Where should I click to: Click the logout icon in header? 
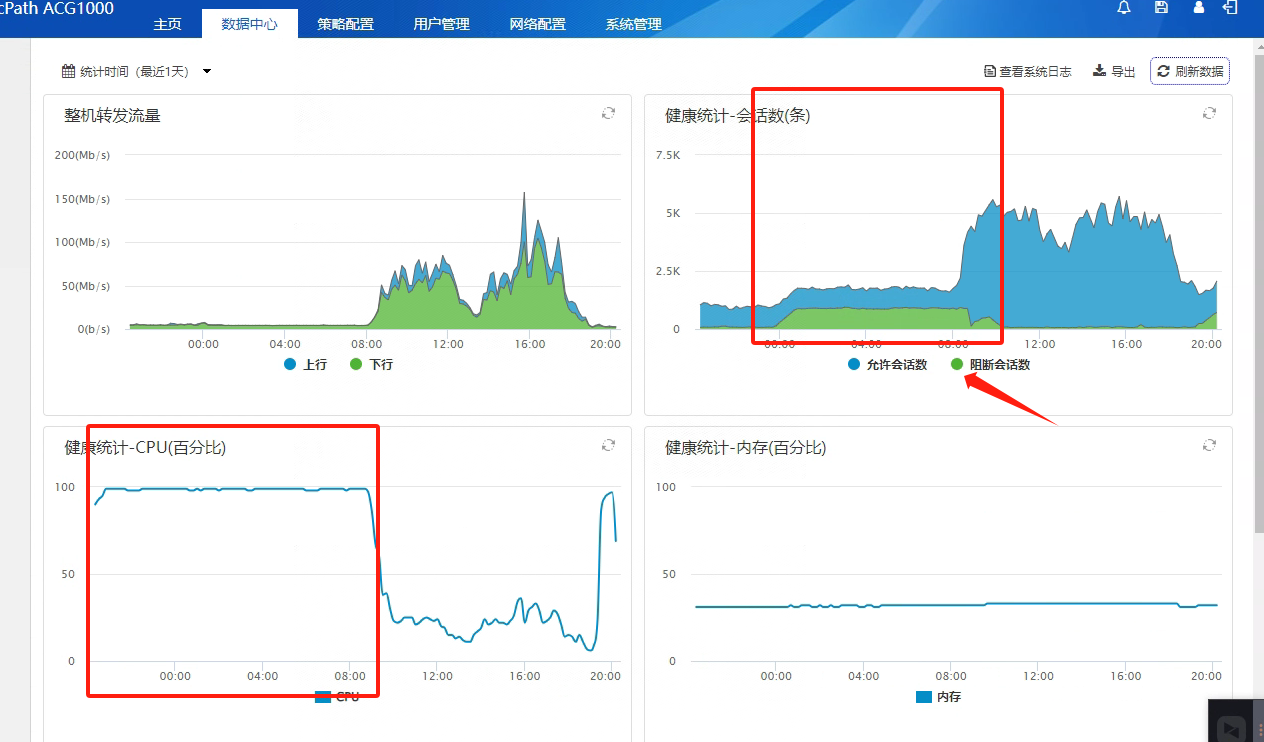[x=1230, y=7]
